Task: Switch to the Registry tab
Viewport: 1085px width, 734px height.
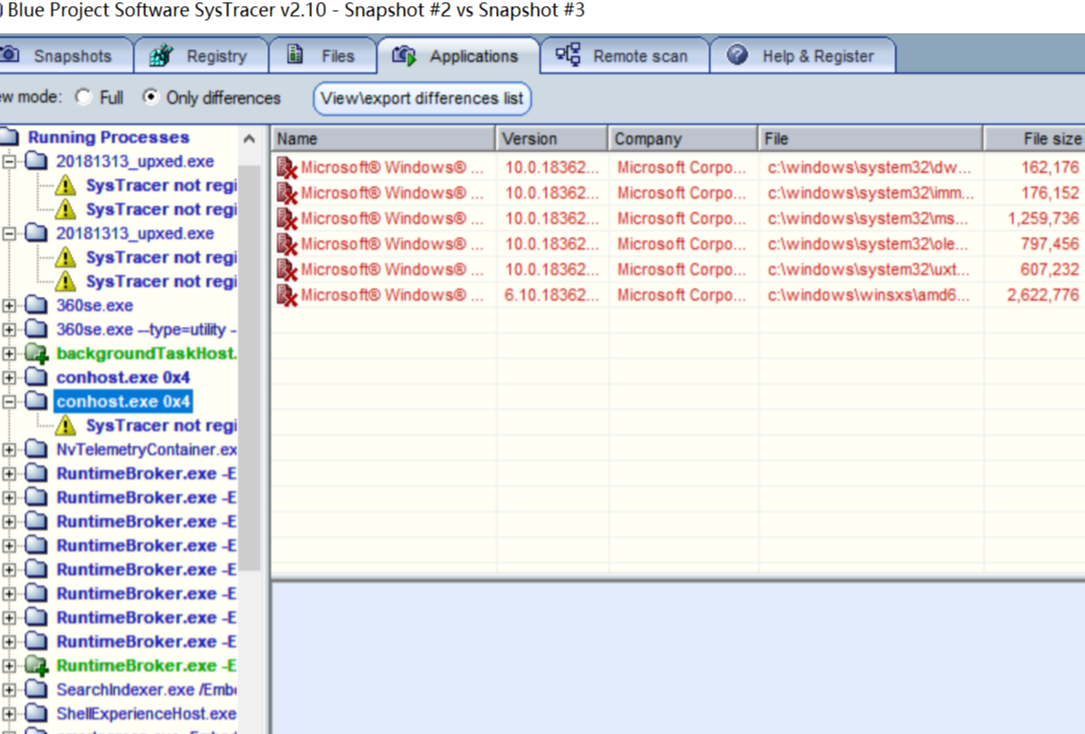Action: coord(201,56)
